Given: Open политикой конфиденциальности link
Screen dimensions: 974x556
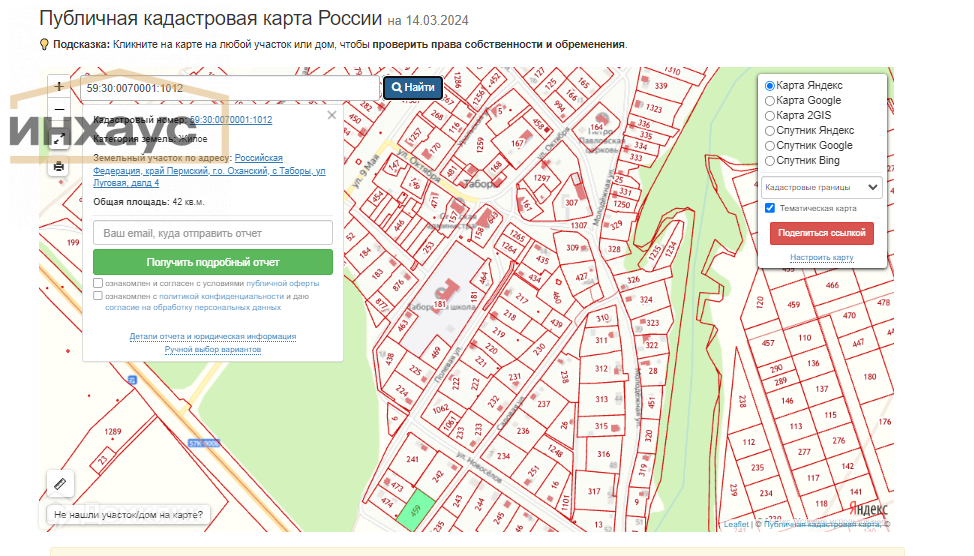Looking at the screenshot, I should (222, 296).
